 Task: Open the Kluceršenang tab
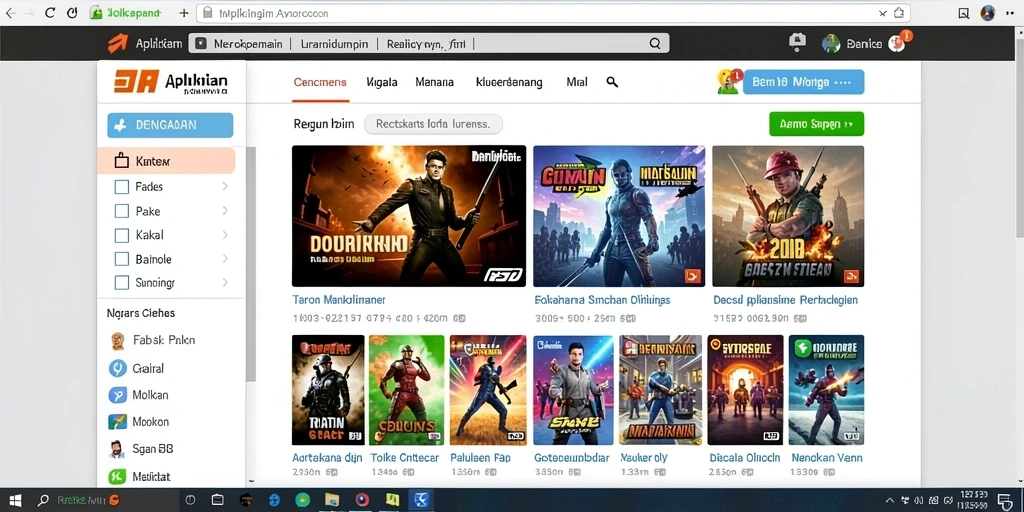509,82
